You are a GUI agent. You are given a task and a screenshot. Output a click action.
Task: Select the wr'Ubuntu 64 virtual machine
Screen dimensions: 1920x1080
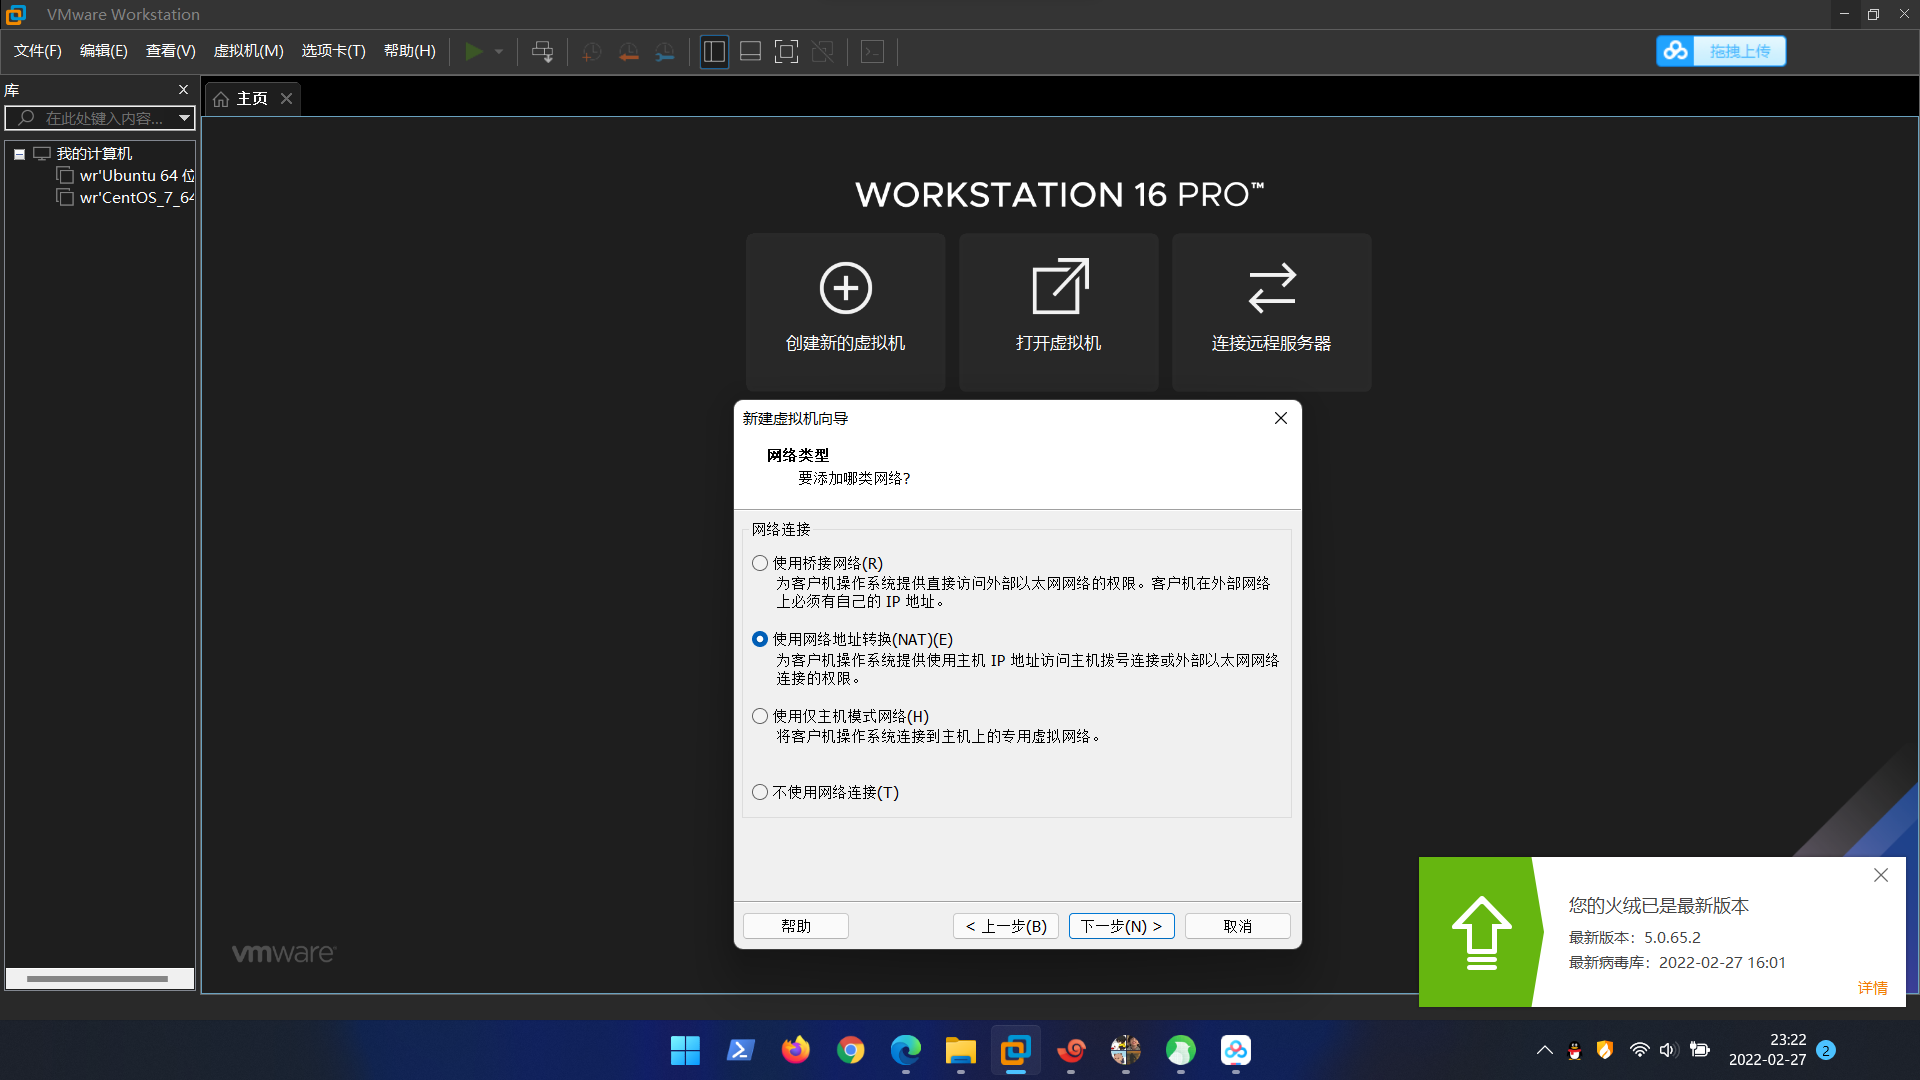click(x=136, y=176)
